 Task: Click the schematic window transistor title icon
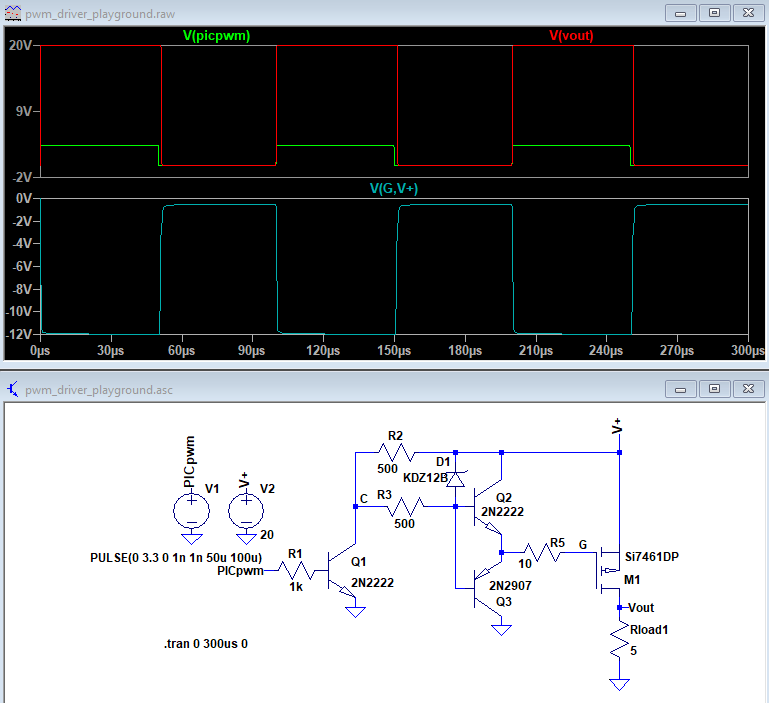click(13, 390)
